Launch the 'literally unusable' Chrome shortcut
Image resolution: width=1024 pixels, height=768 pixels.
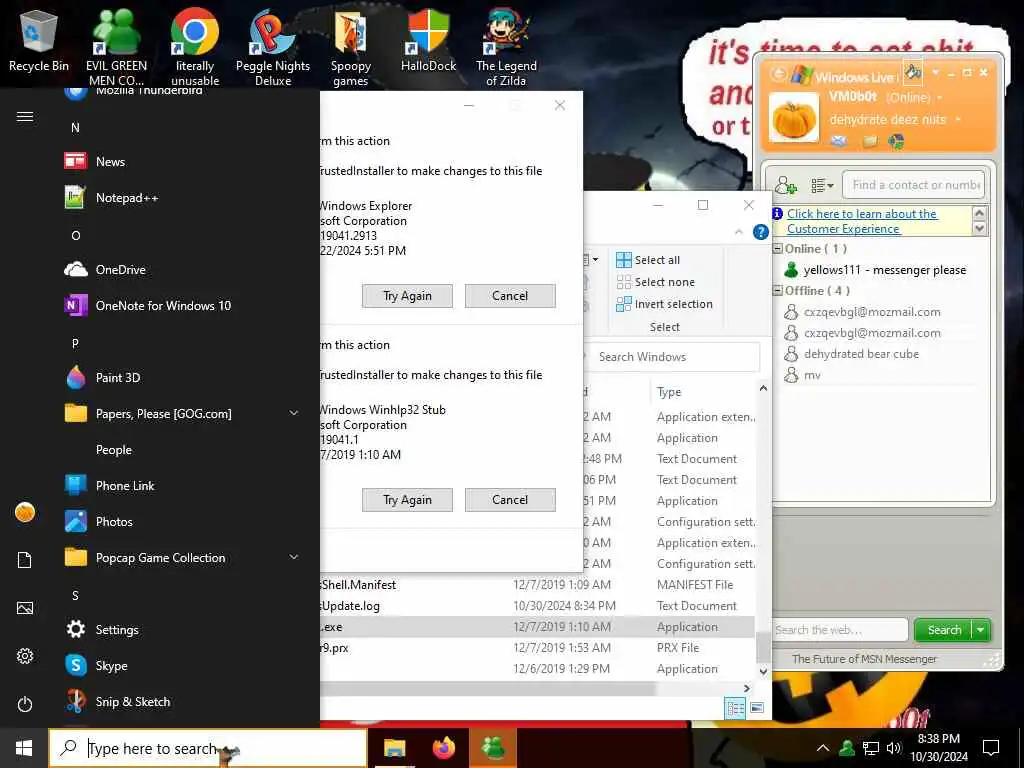[195, 46]
